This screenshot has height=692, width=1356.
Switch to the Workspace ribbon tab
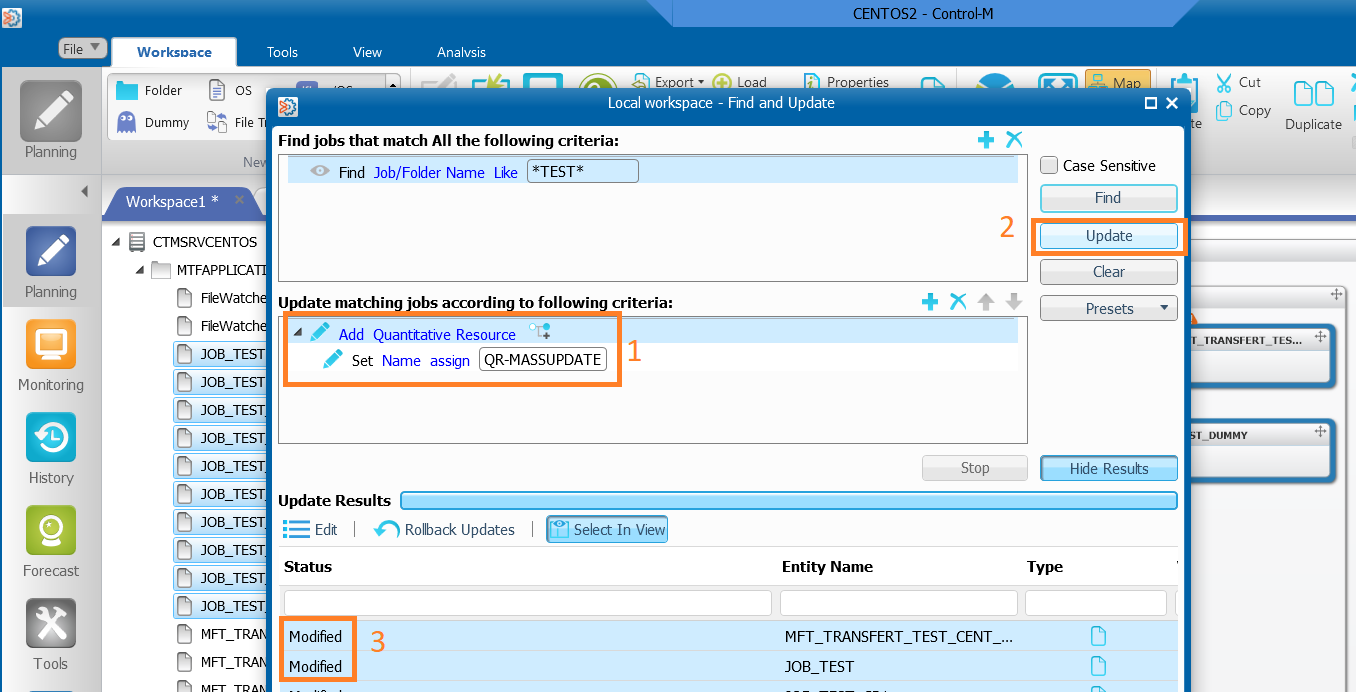[x=174, y=52]
